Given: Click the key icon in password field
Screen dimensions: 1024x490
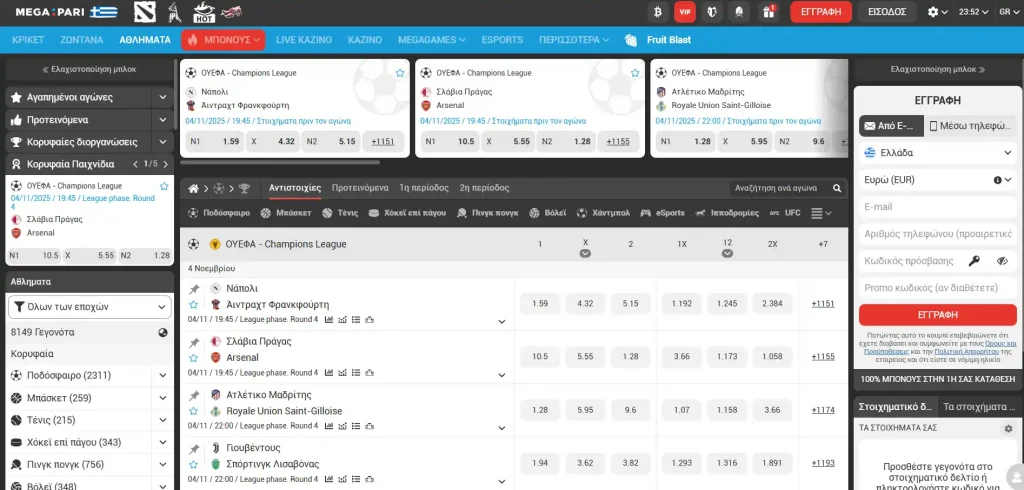Looking at the screenshot, I should pos(974,261).
